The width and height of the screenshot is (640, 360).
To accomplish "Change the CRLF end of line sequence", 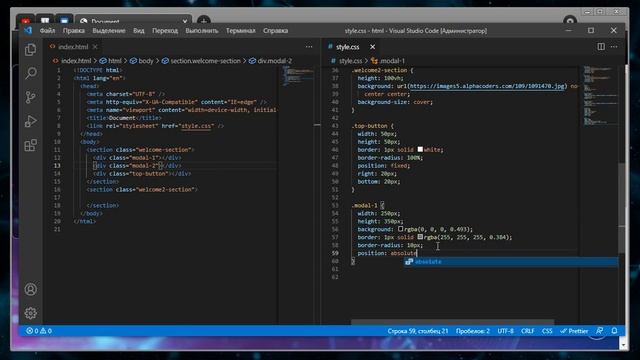I will tap(527, 331).
